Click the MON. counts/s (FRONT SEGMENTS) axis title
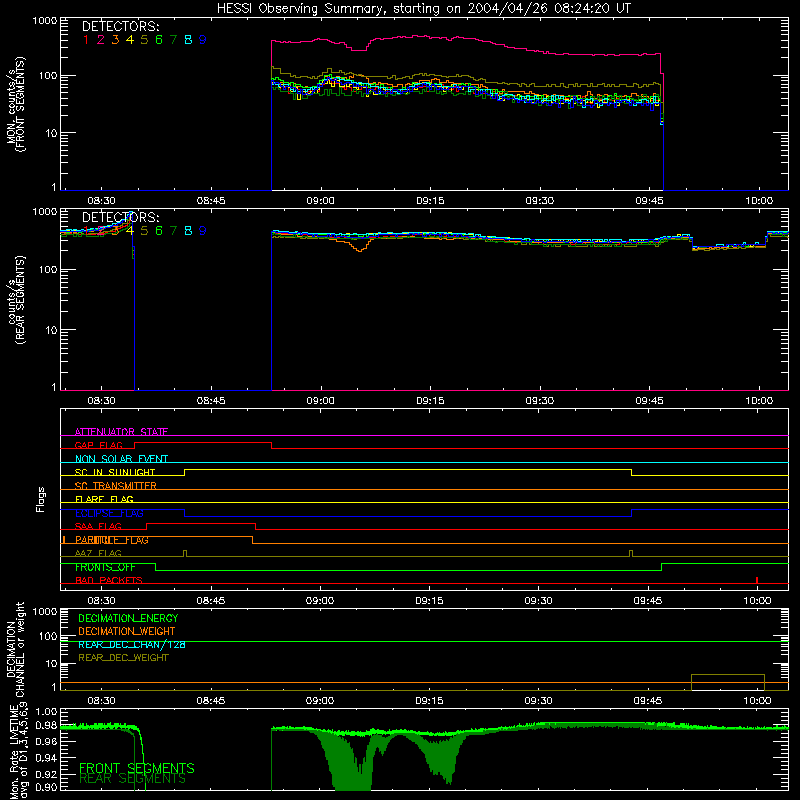800x800 pixels. (16, 104)
